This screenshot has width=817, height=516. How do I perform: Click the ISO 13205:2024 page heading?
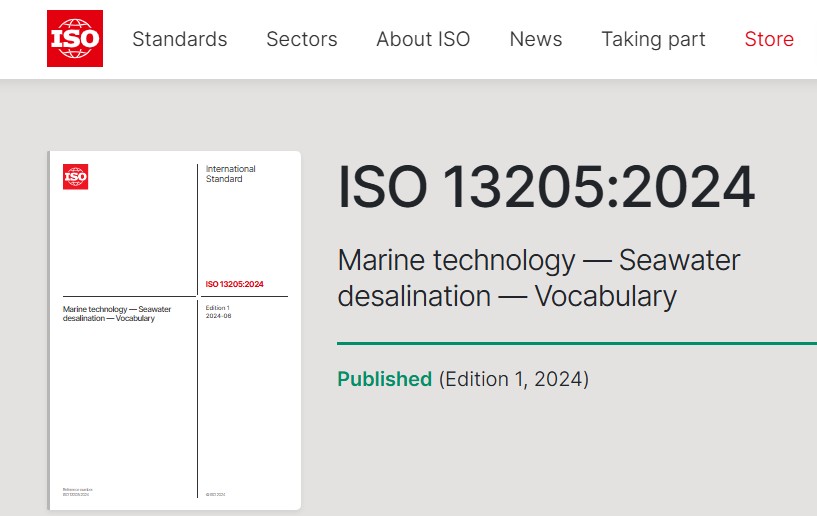click(x=546, y=187)
